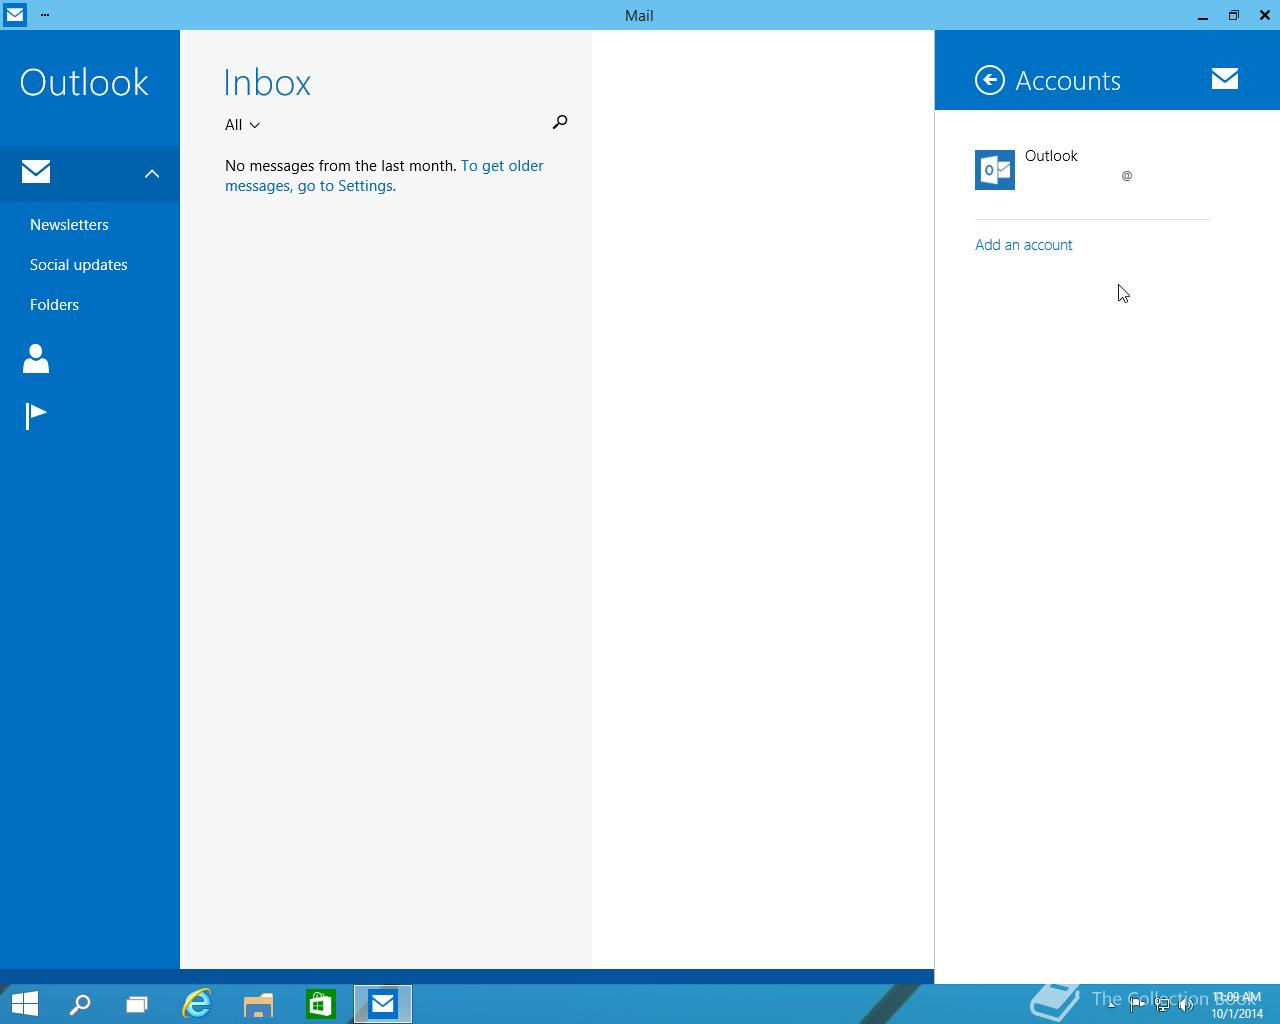Open the app options ellipsis in title bar
This screenshot has width=1280, height=1024.
45,15
